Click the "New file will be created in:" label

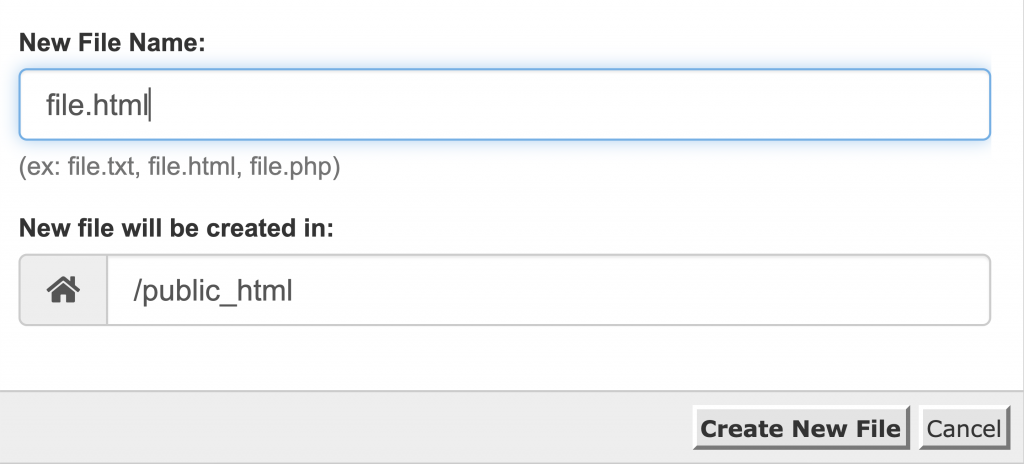click(x=176, y=228)
